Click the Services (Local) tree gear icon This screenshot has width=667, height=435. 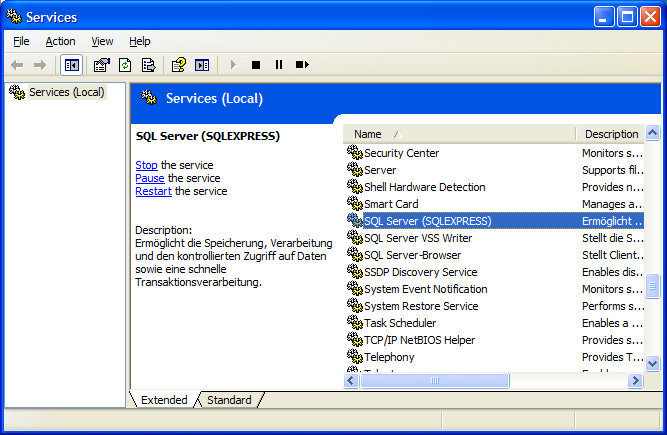[17, 92]
